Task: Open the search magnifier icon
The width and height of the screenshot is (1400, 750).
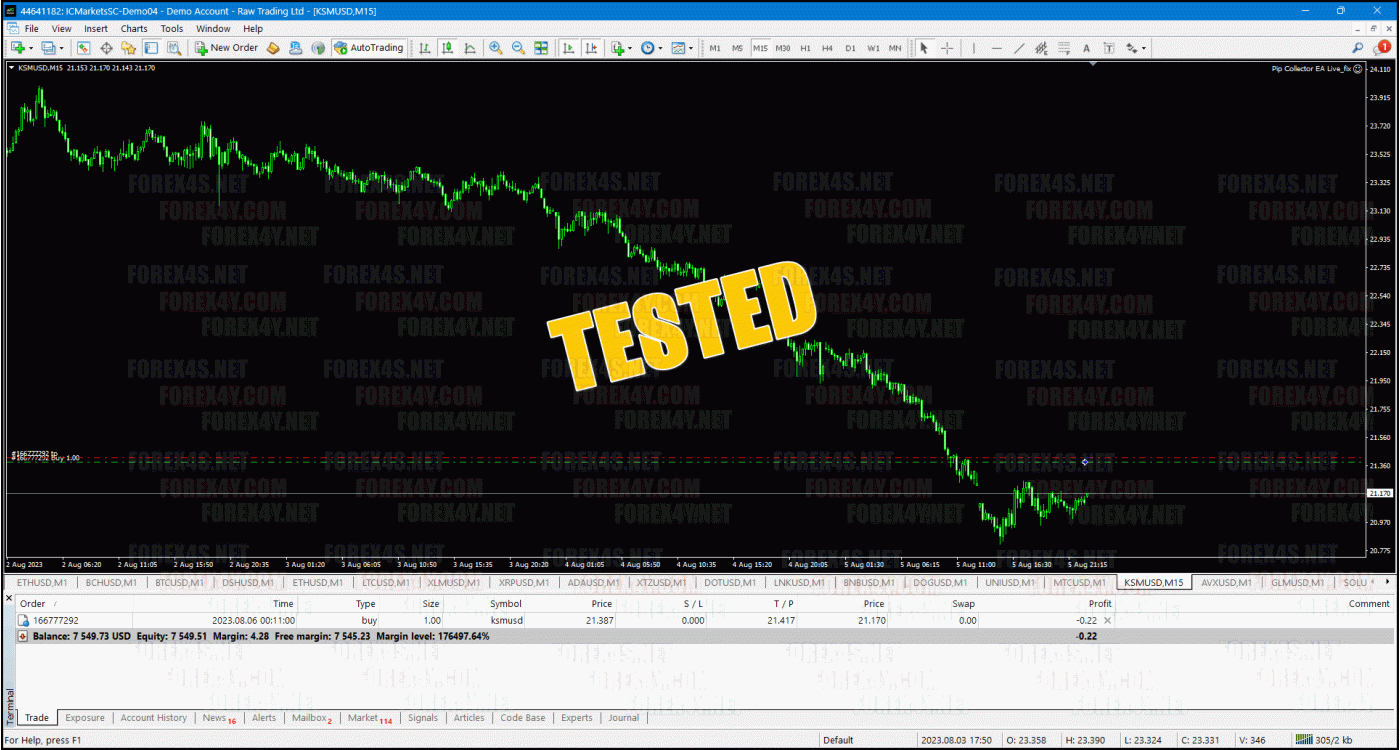Action: (x=1357, y=48)
